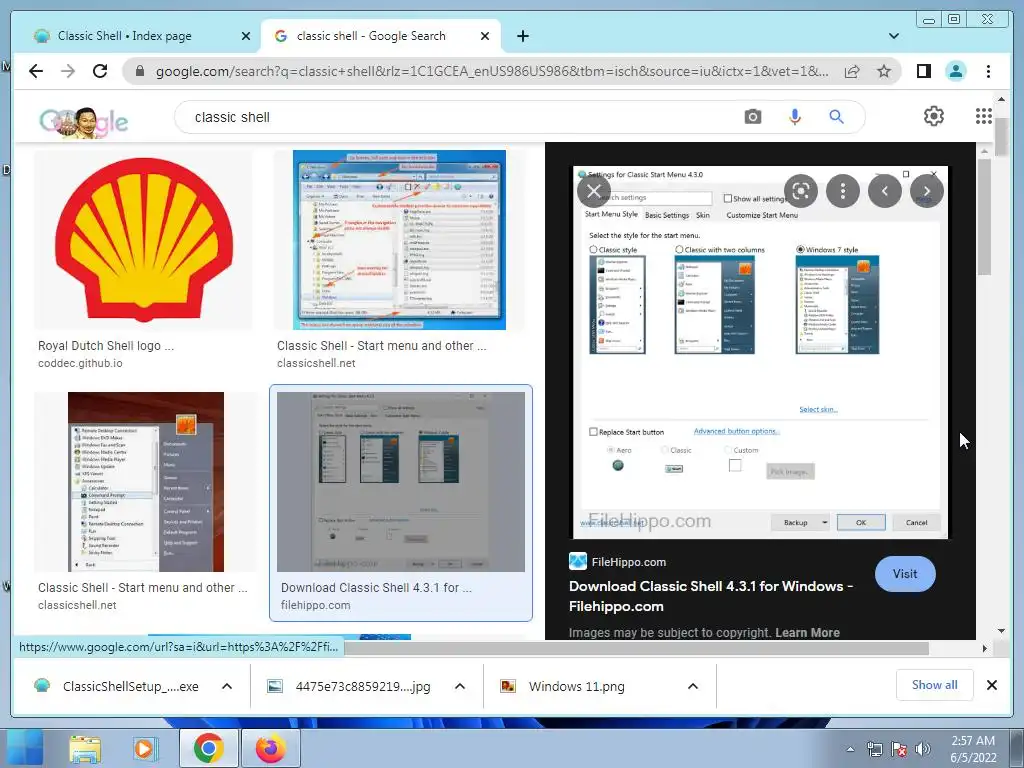
Task: Toggle Chrome side panel icon
Action: click(x=923, y=71)
